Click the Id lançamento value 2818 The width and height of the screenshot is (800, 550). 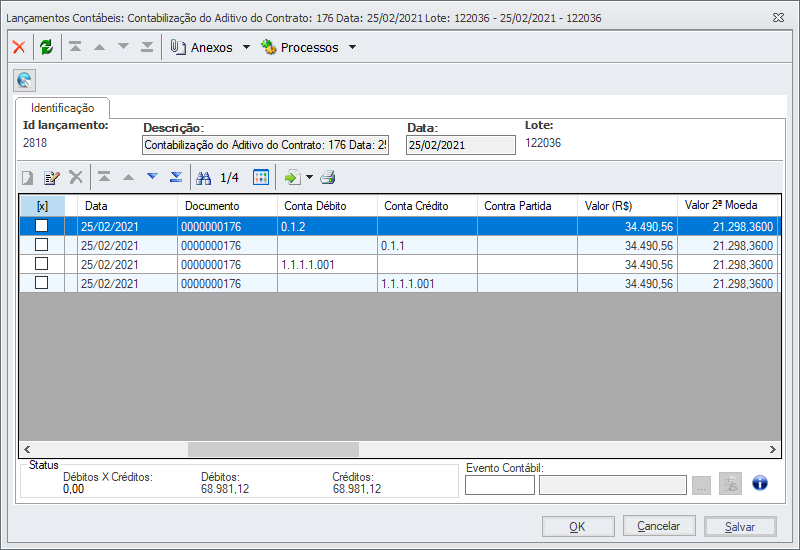point(35,143)
